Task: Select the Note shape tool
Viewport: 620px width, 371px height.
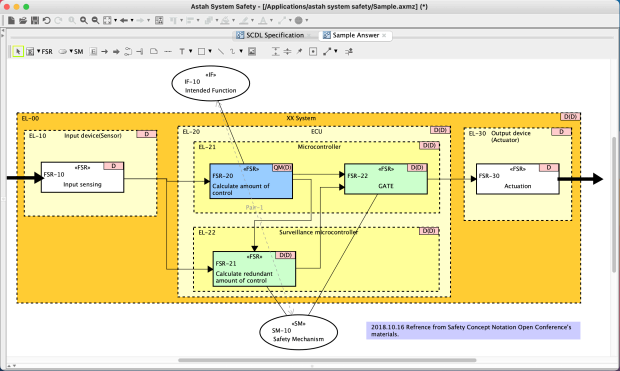Action: click(x=154, y=51)
